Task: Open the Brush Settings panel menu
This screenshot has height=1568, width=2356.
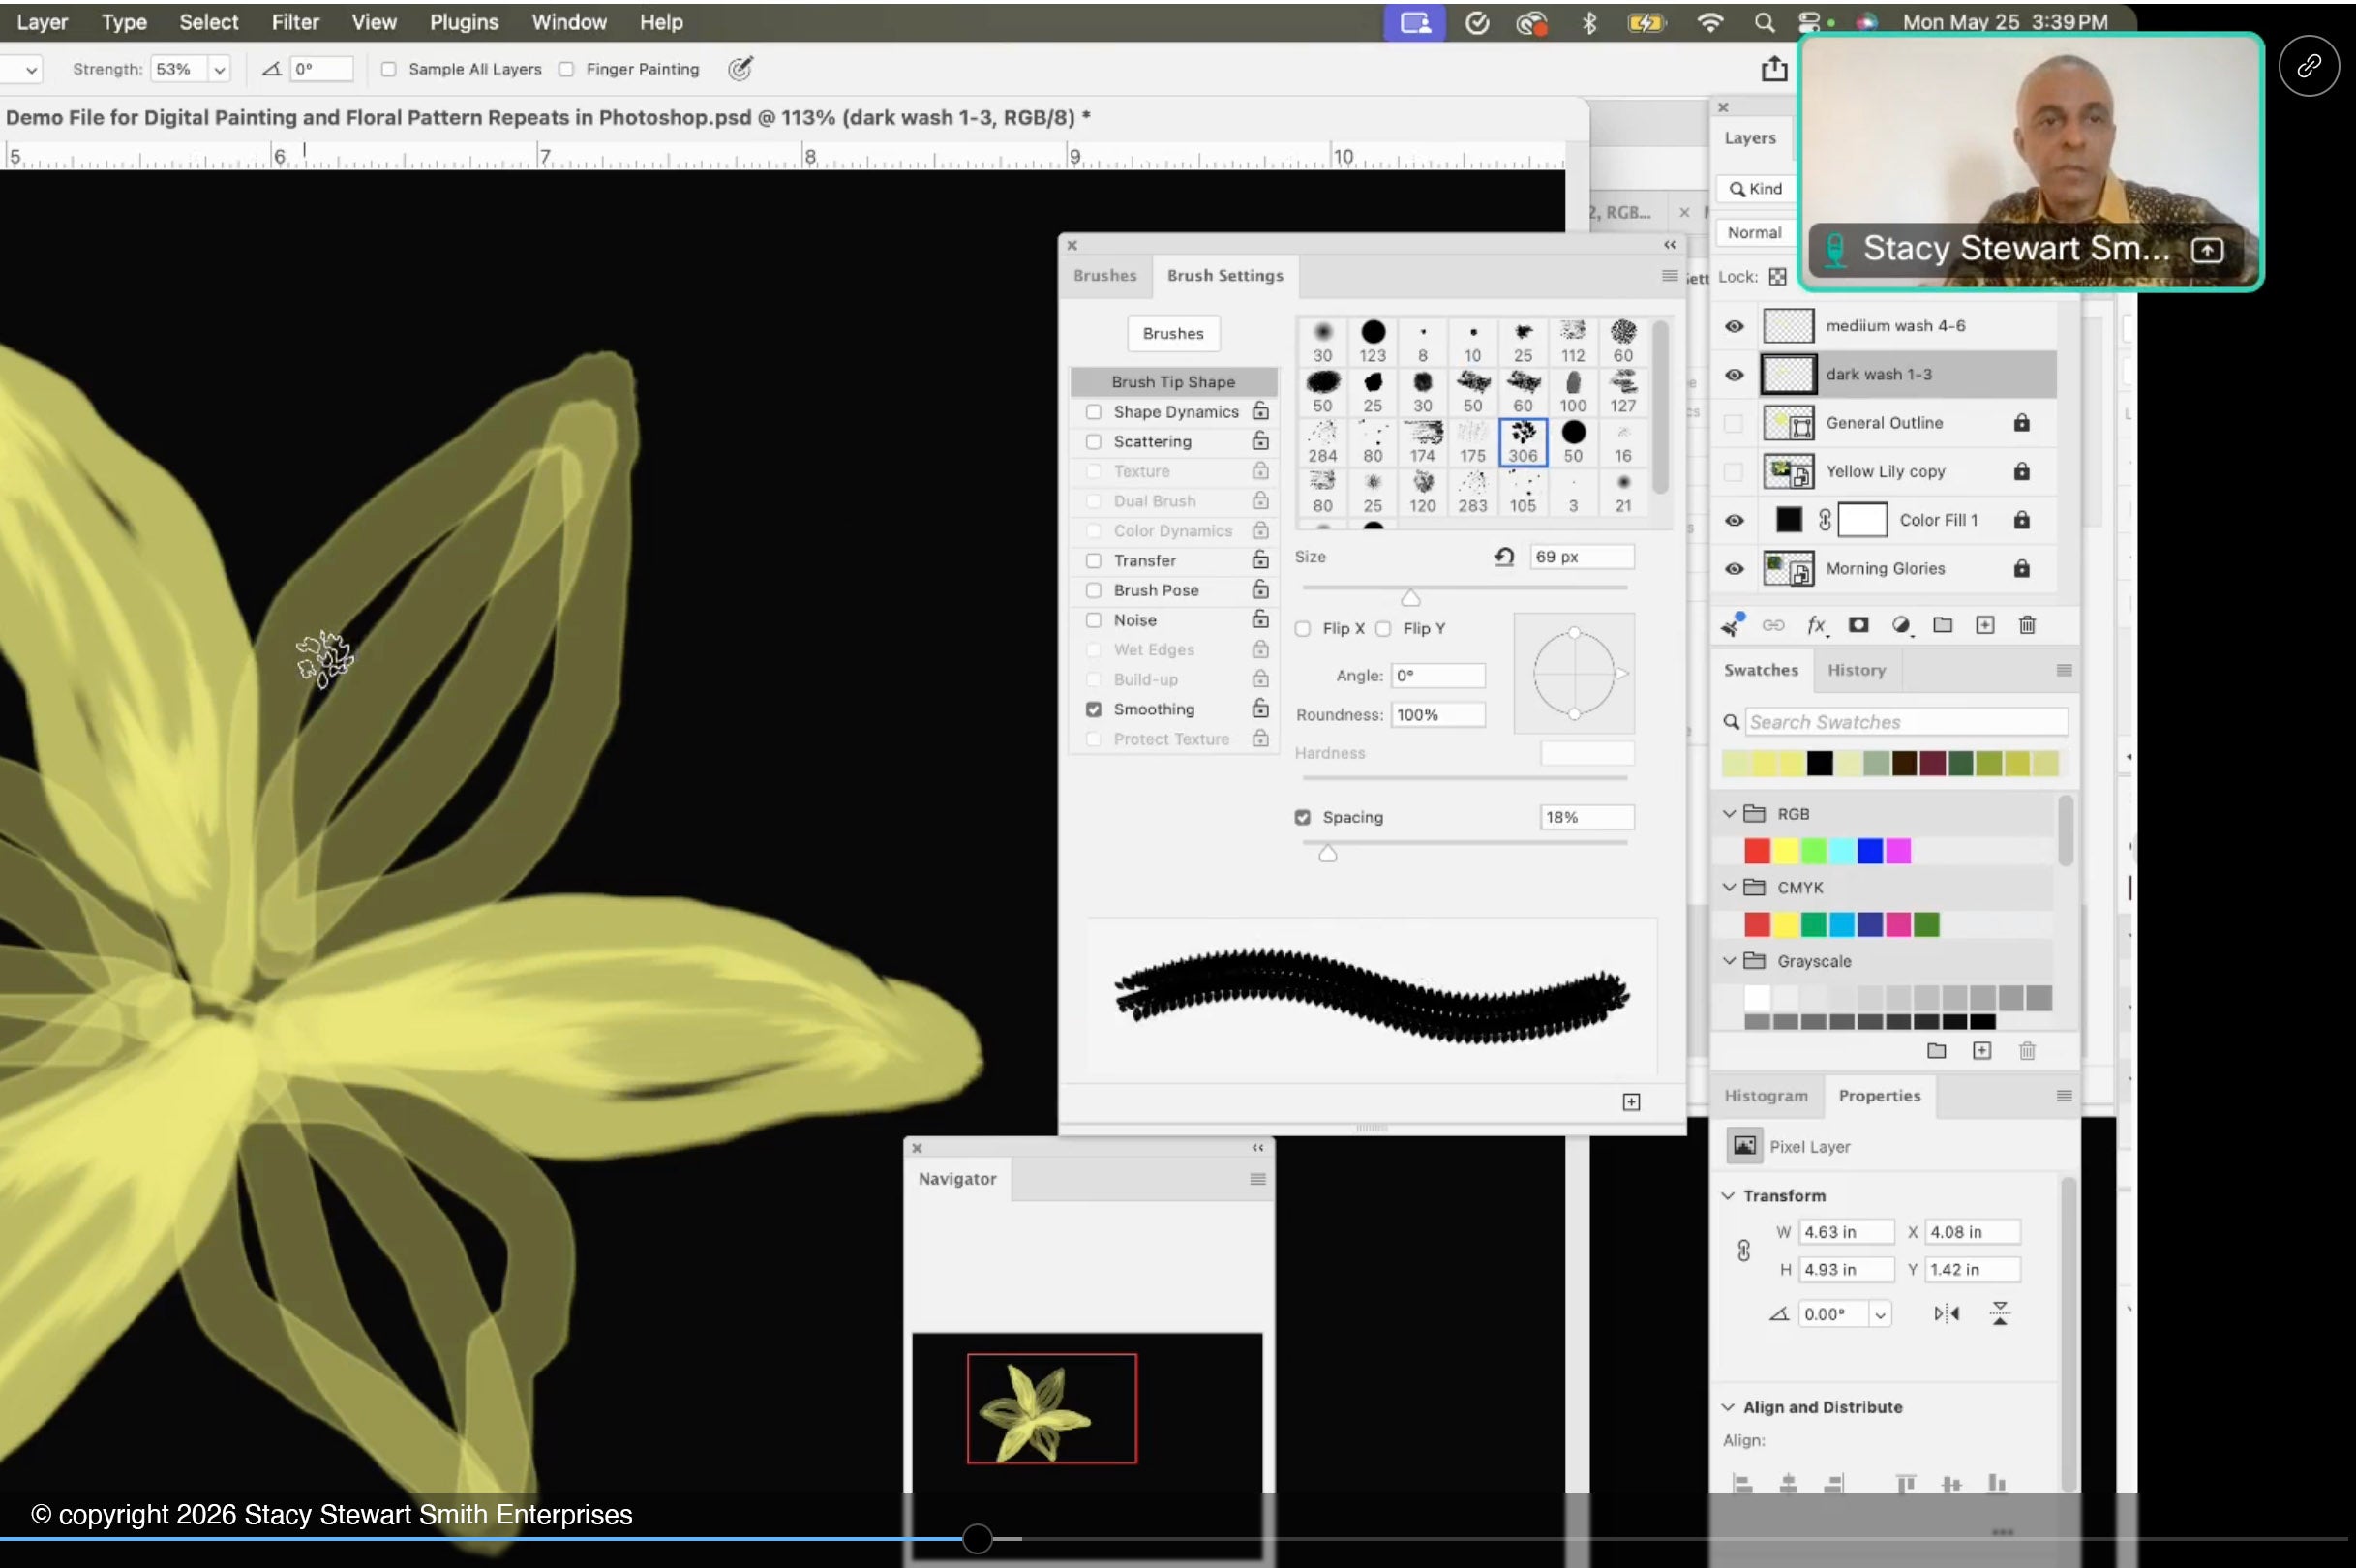Action: point(1669,275)
